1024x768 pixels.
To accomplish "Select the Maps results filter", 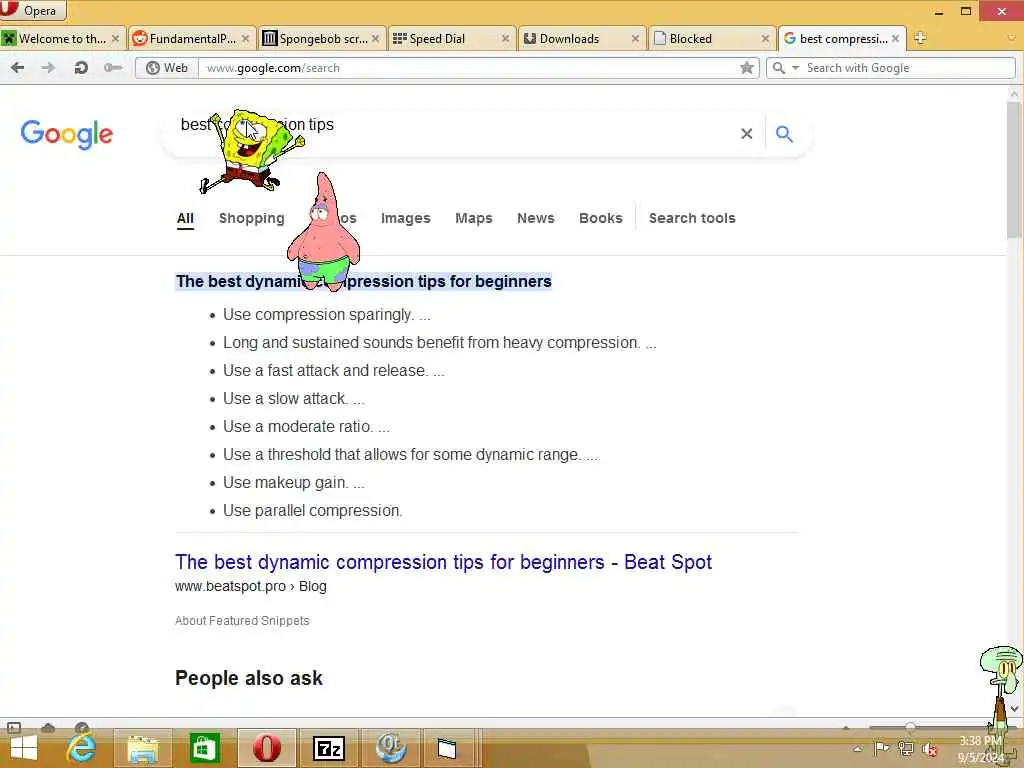I will (473, 218).
